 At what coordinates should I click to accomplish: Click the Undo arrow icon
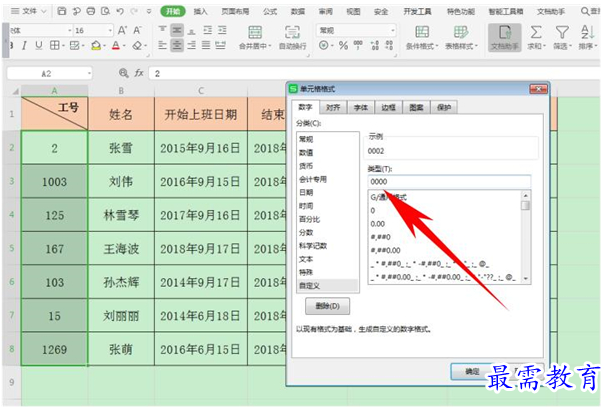(x=120, y=11)
